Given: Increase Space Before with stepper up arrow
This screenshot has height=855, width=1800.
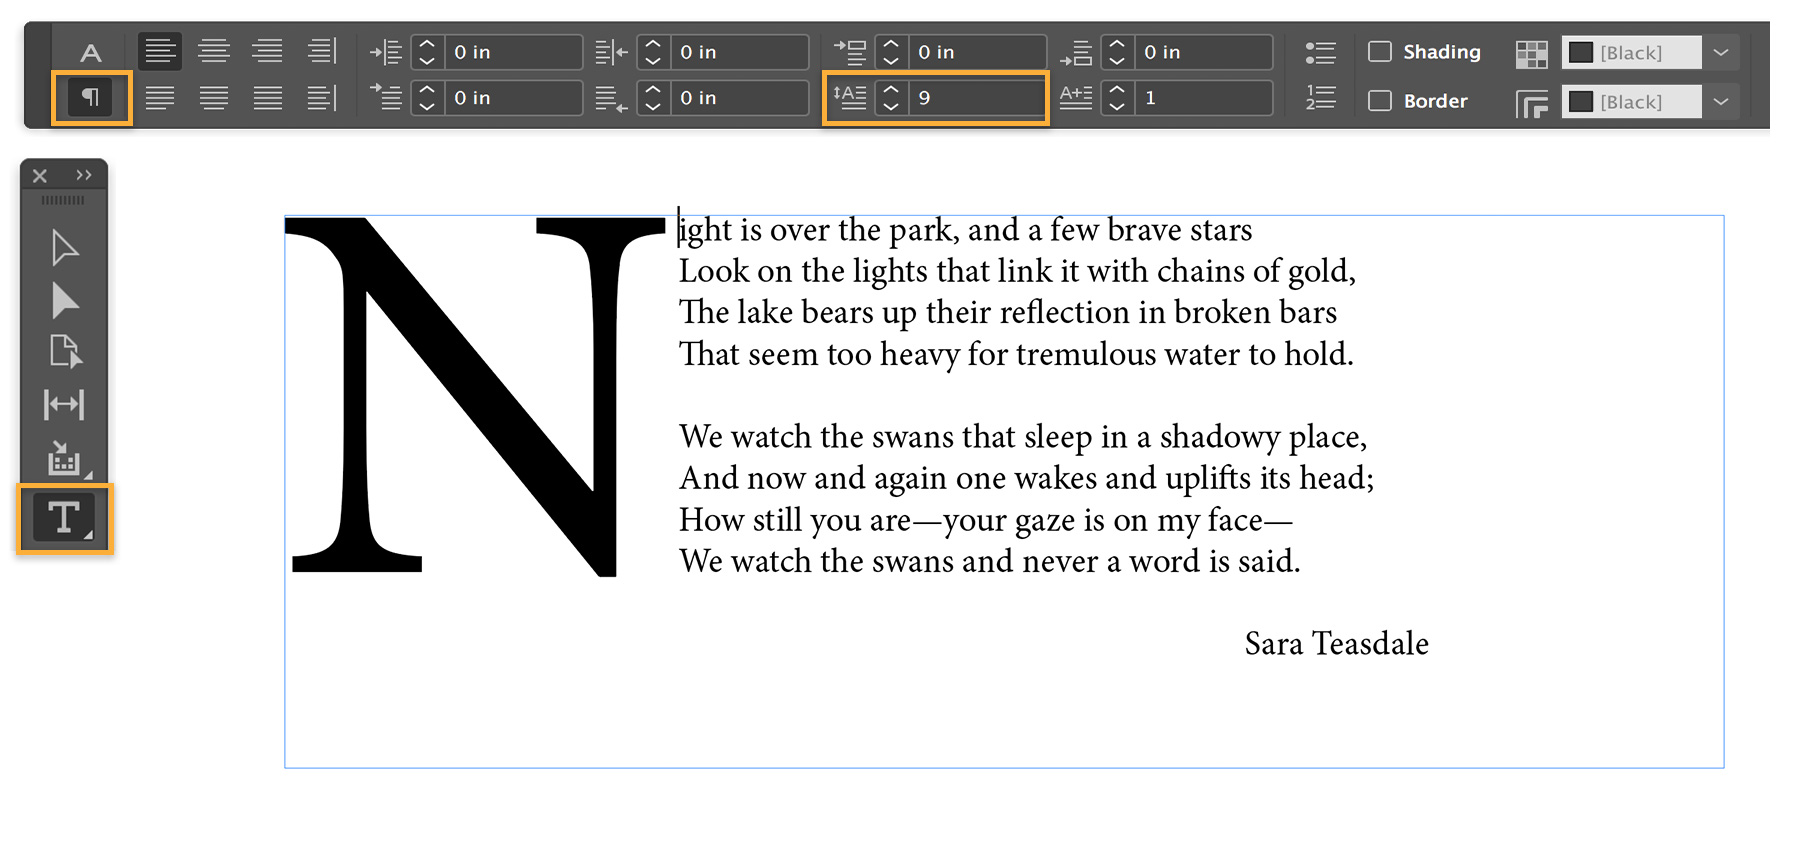Looking at the screenshot, I should point(891,44).
